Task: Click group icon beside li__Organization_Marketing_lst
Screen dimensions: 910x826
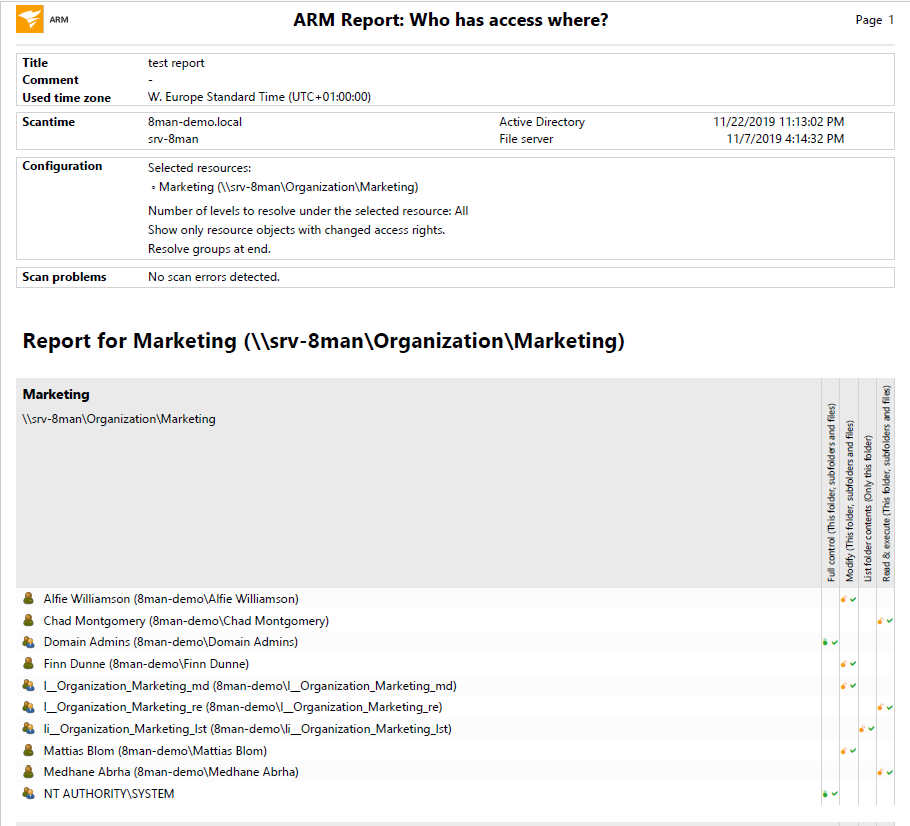Action: pyautogui.click(x=28, y=728)
